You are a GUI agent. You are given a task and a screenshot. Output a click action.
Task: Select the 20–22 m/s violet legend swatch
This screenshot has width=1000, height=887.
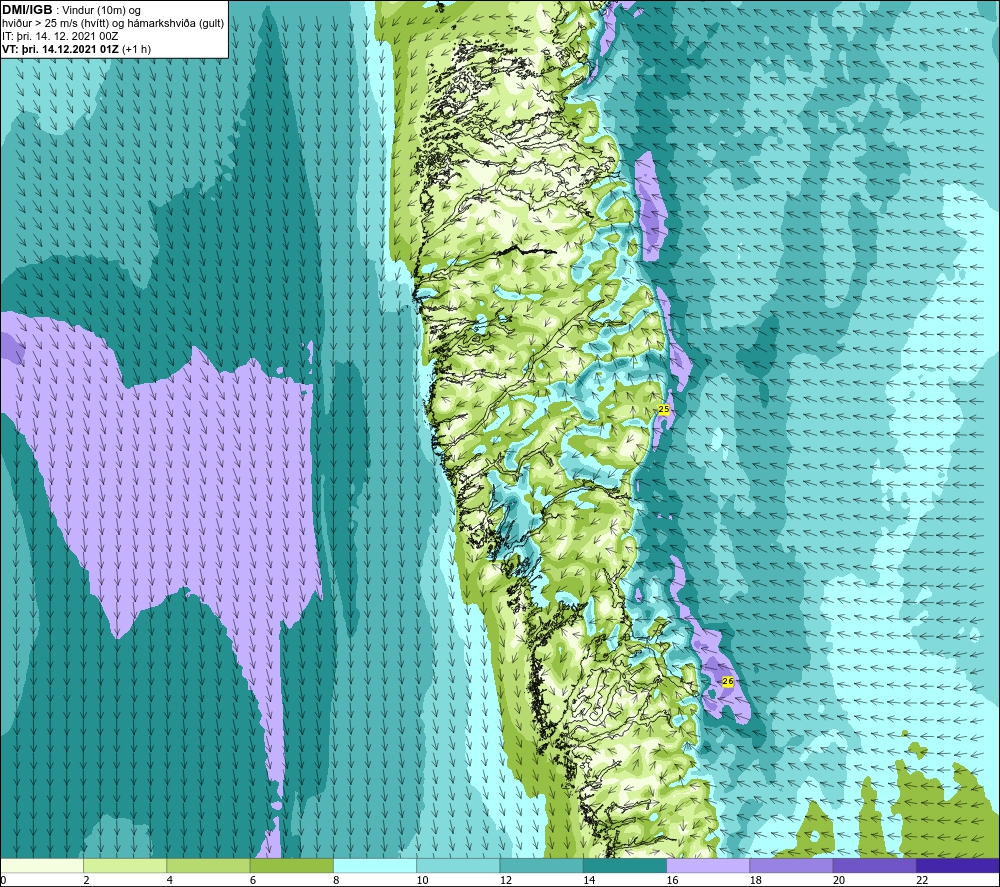pyautogui.click(x=874, y=865)
